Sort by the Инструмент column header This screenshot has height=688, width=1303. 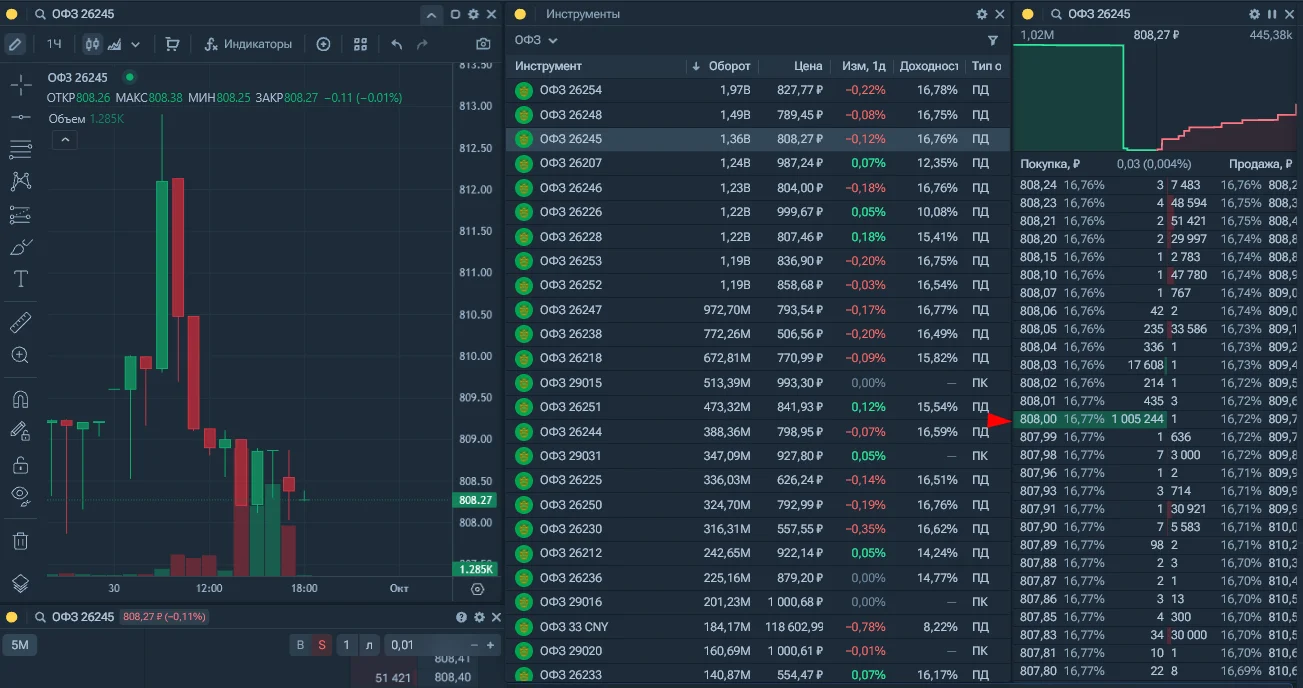[548, 66]
